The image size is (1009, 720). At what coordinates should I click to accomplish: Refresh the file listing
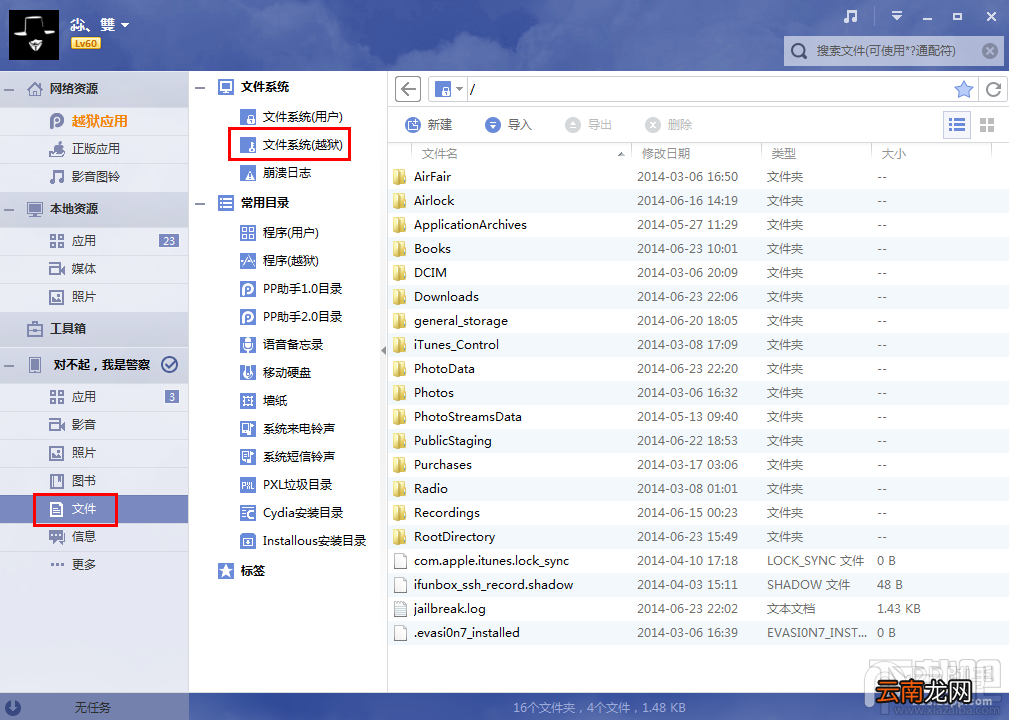coord(993,89)
